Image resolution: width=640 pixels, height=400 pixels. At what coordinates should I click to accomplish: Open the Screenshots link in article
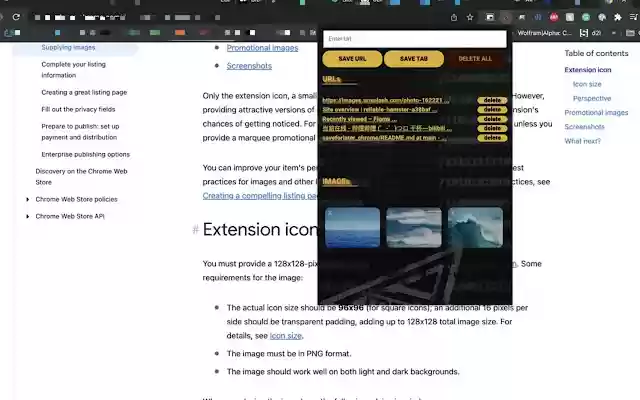click(x=249, y=66)
